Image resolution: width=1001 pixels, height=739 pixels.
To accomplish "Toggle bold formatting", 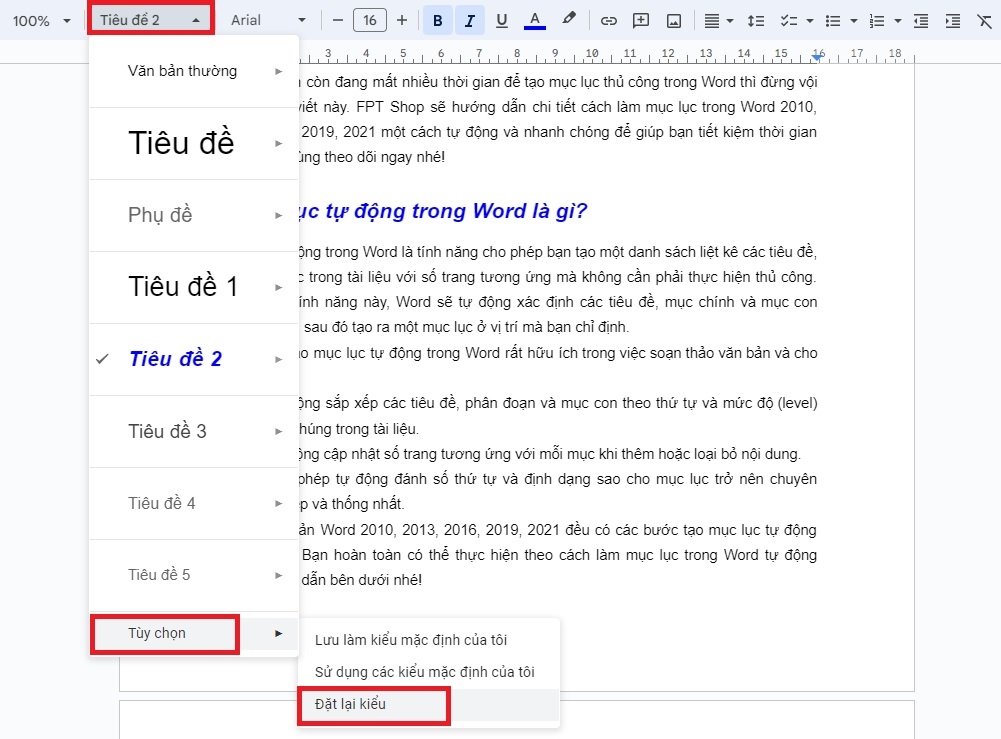I will coord(437,20).
